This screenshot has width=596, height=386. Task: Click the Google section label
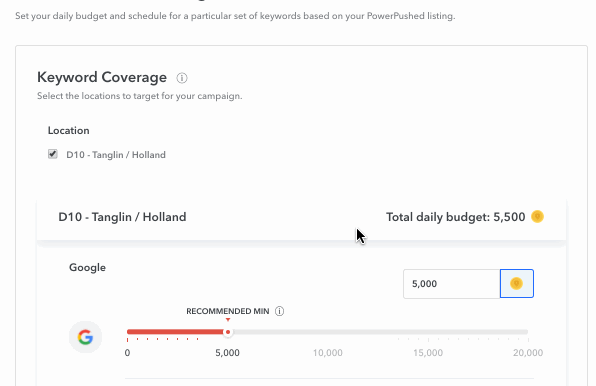[x=87, y=267]
